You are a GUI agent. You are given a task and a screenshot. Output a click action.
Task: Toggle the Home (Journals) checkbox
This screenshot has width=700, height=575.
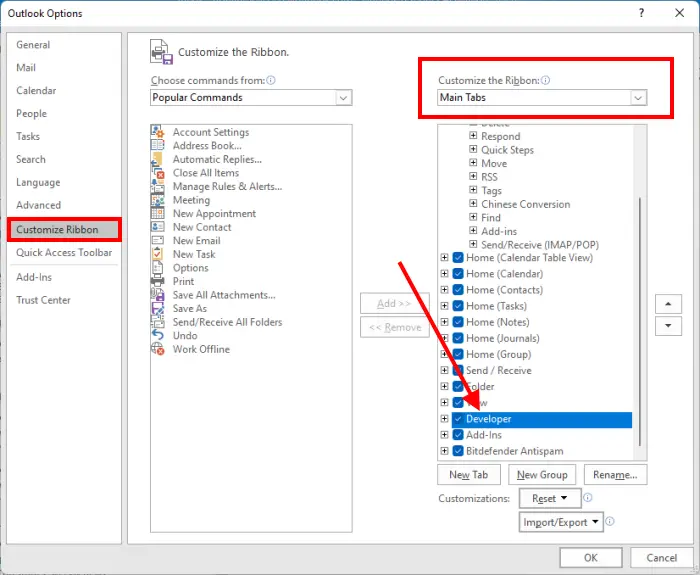[458, 338]
